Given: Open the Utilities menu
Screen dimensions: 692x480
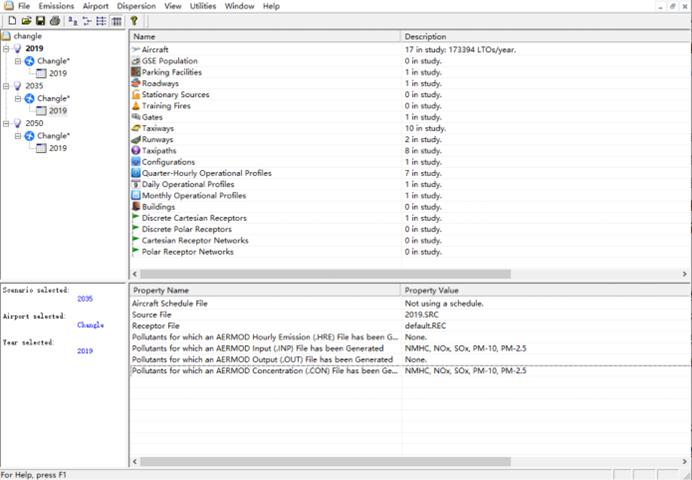Looking at the screenshot, I should tap(203, 6).
